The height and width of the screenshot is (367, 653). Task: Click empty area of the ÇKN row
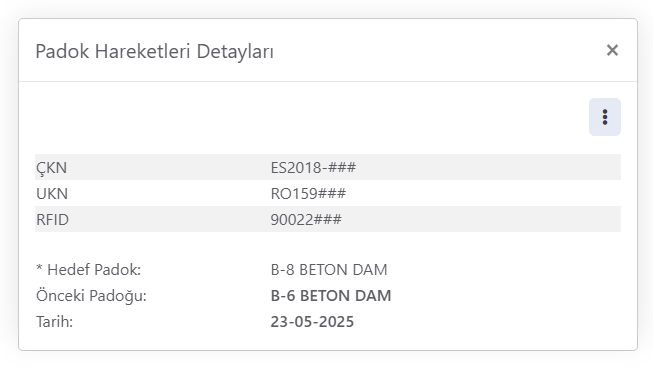click(x=487, y=167)
